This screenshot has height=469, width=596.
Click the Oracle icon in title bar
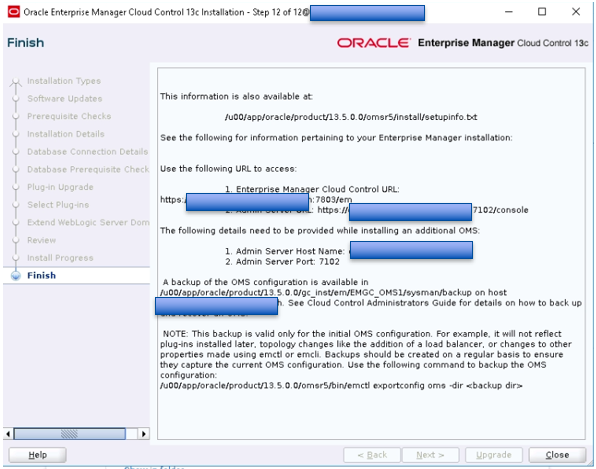pyautogui.click(x=14, y=12)
